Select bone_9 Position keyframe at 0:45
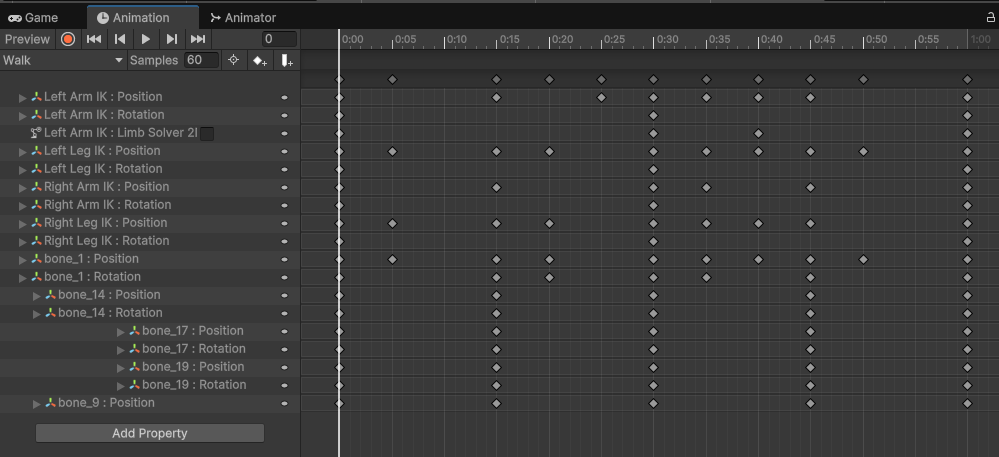999x457 pixels. [x=810, y=403]
